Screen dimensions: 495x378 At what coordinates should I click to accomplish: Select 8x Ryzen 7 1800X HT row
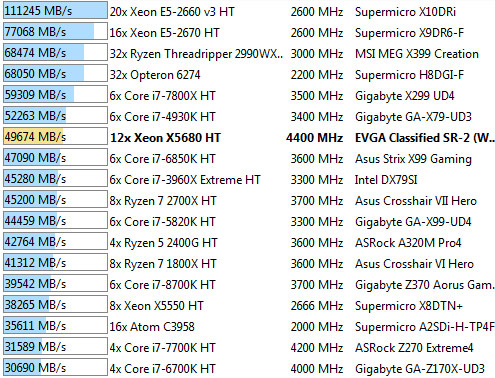(163, 264)
